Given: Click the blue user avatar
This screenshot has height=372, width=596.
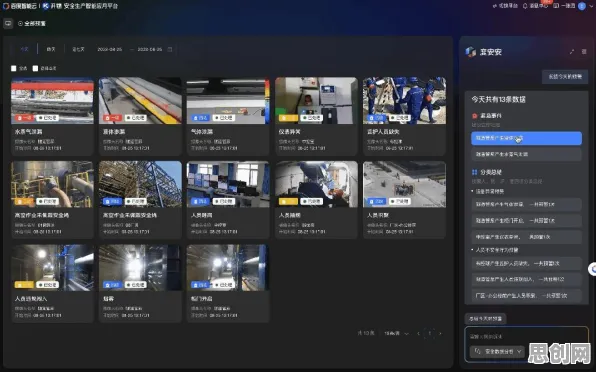Looking at the screenshot, I should [582, 6].
